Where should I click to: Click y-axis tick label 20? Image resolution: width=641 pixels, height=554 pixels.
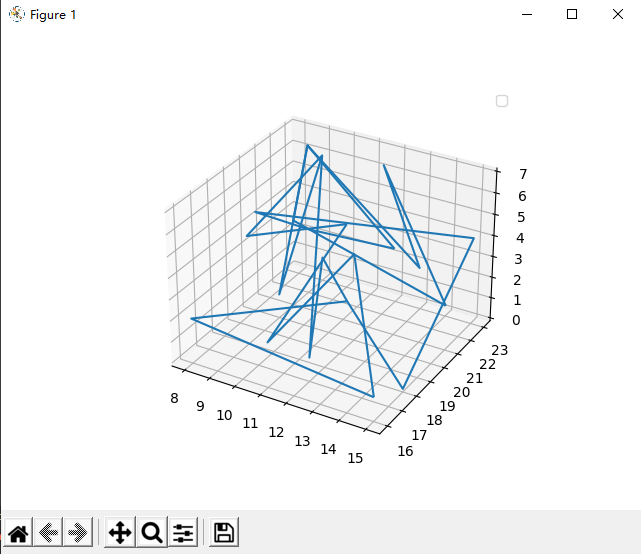pyautogui.click(x=462, y=392)
